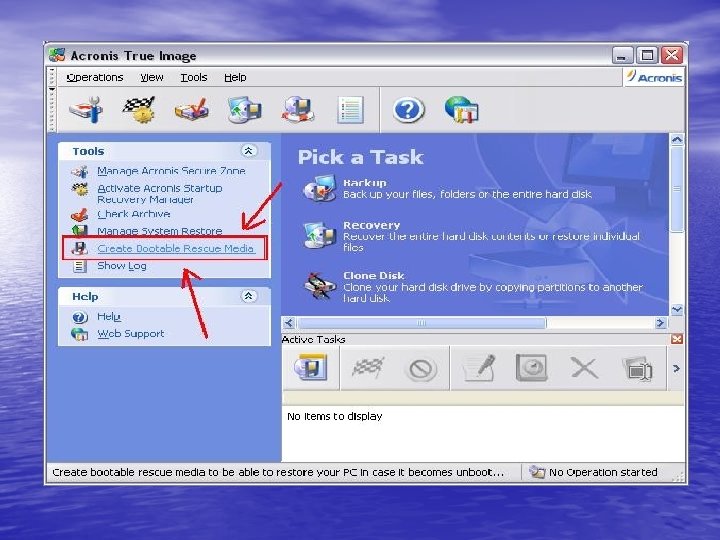
Task: Click the Recovery toolbar icon with green arrow
Action: point(245,109)
